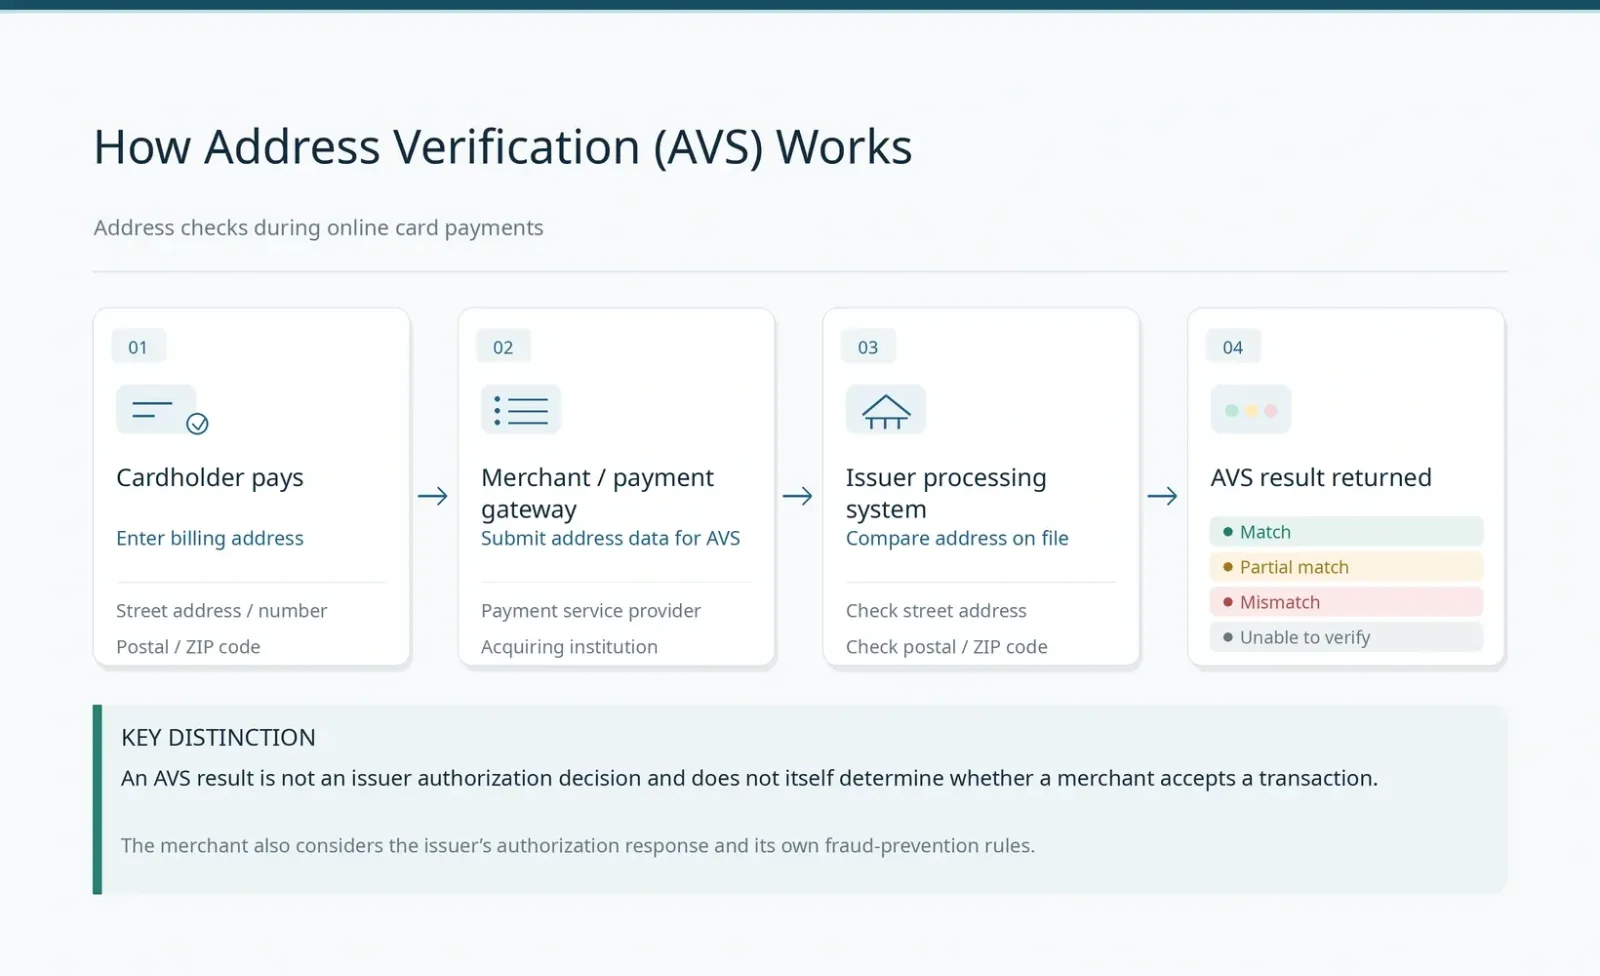The height and width of the screenshot is (976, 1600).
Task: Click the sentence starting An AVS result
Action: (x=749, y=778)
